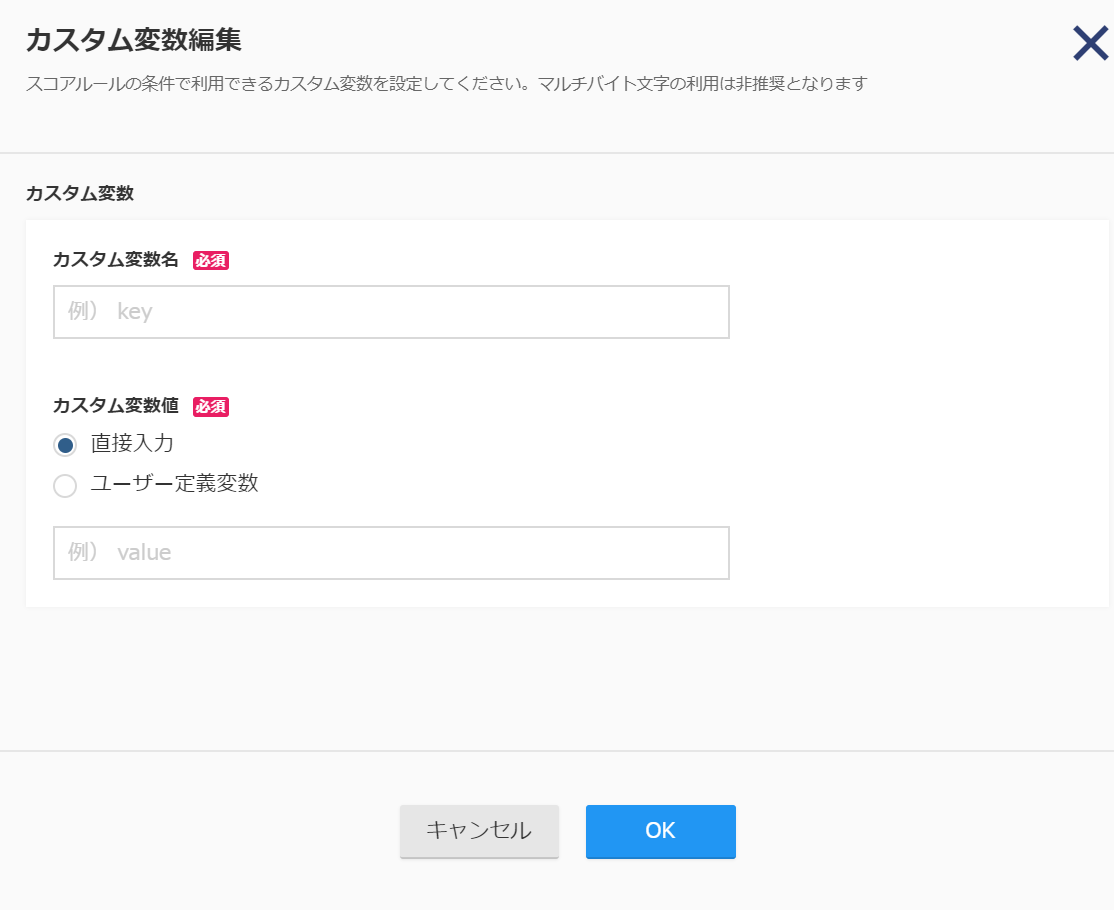1114x910 pixels.
Task: Click the キャンセル button
Action: (x=480, y=831)
